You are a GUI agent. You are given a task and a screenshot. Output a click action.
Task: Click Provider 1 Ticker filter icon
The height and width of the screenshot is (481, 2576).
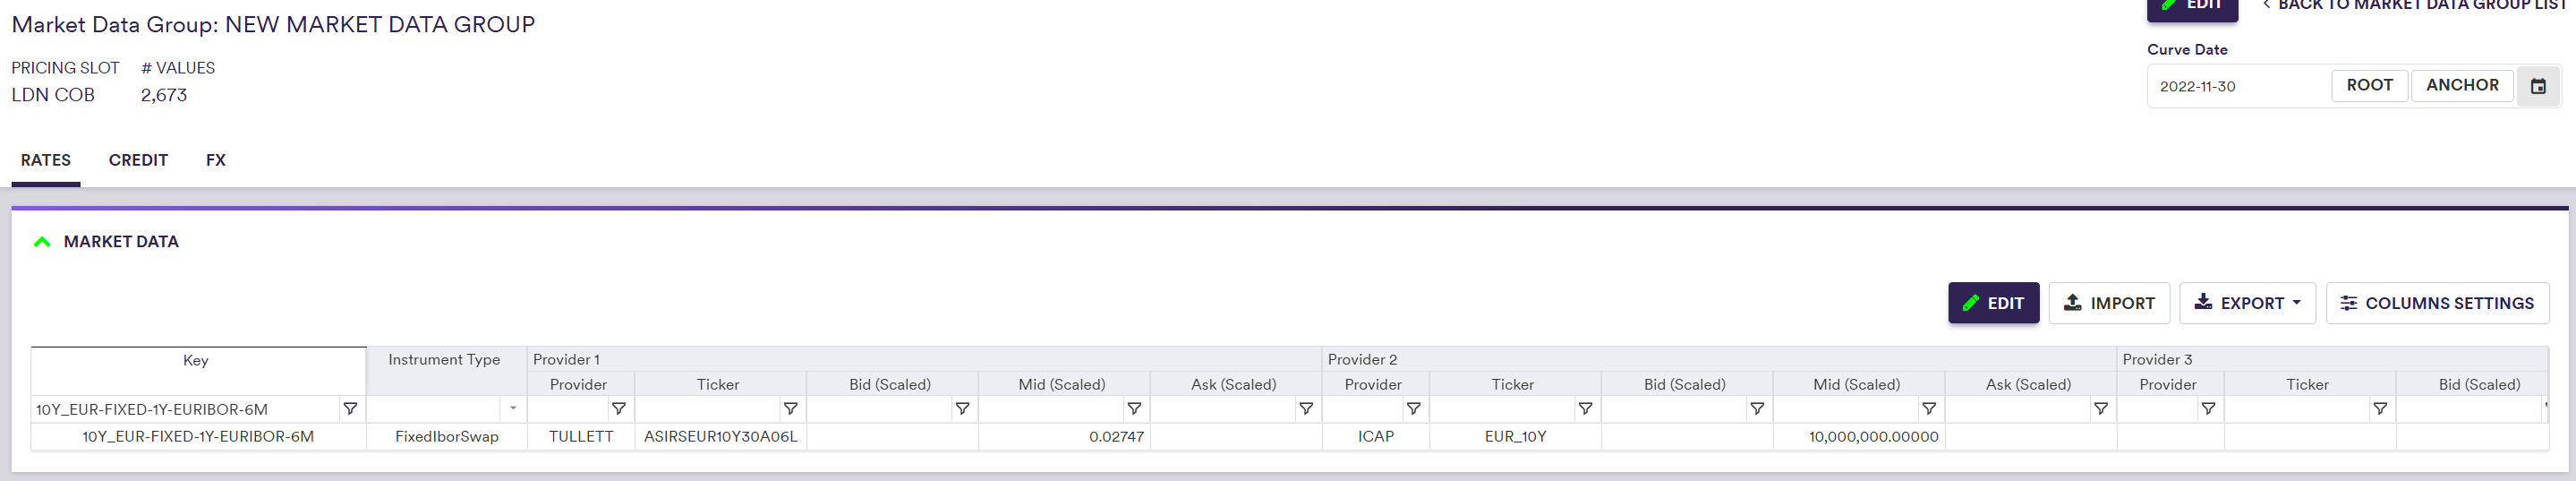[790, 409]
